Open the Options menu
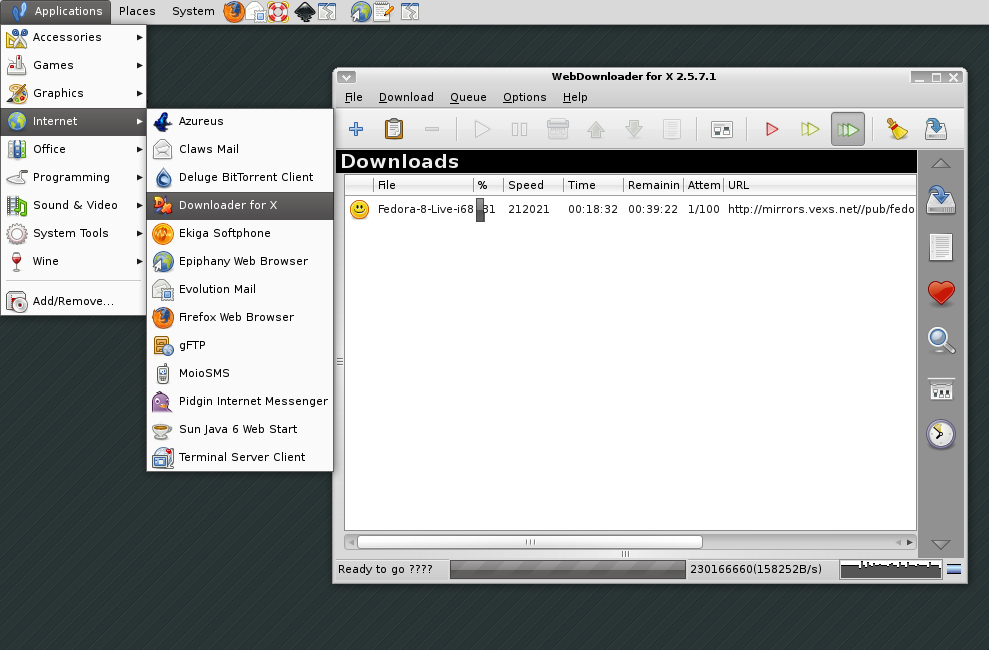The width and height of the screenshot is (989, 650). [524, 97]
